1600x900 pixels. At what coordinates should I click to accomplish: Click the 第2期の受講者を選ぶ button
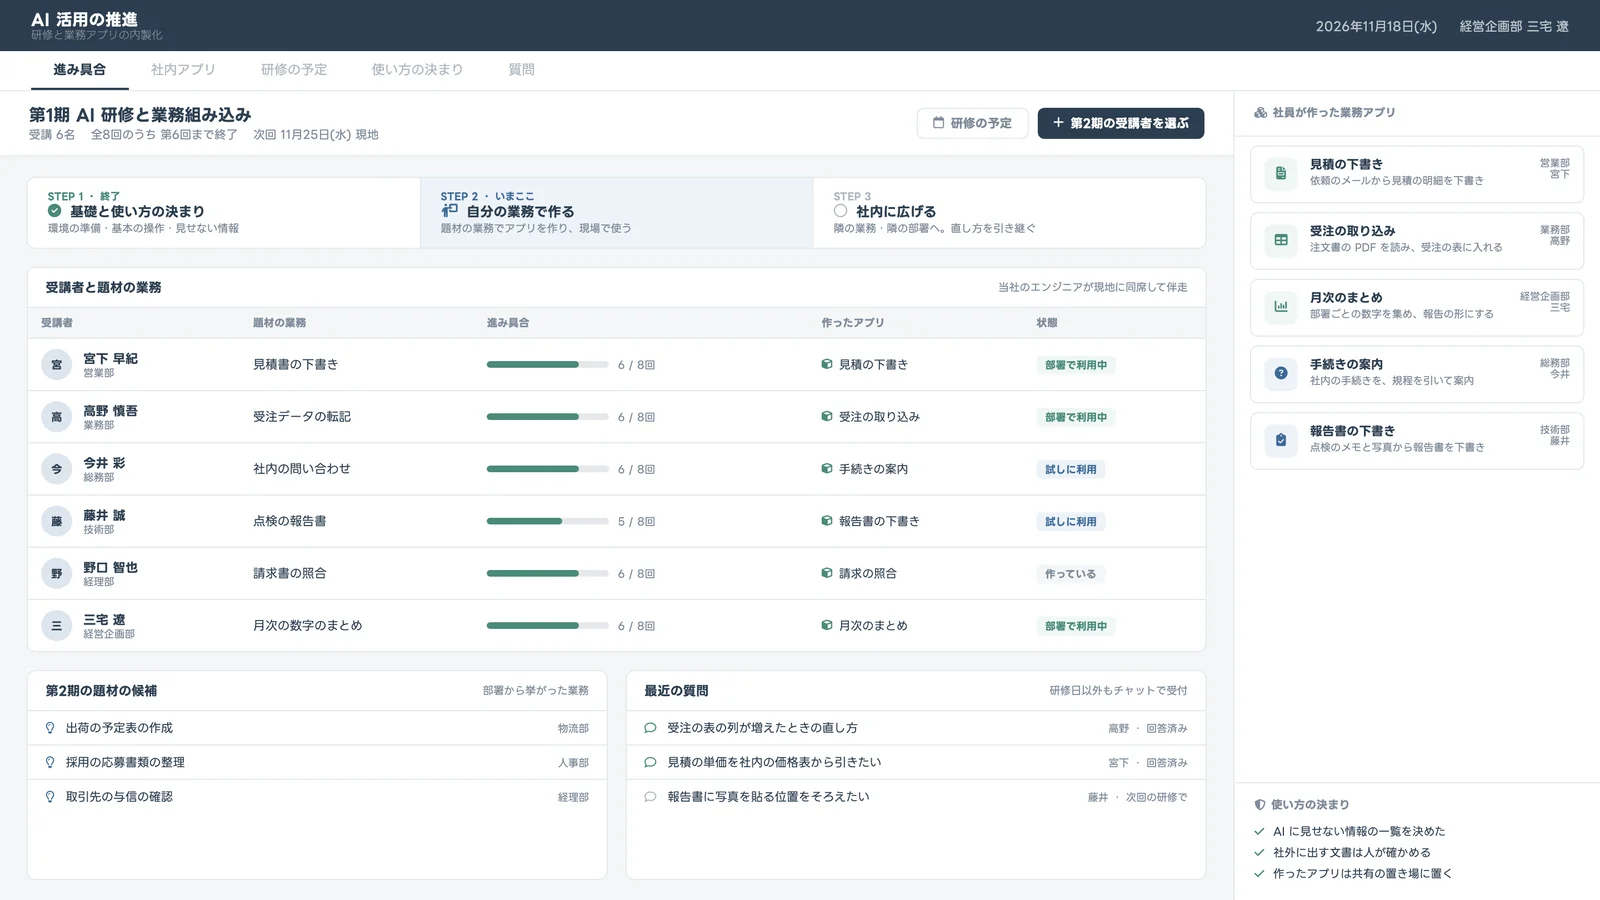pyautogui.click(x=1121, y=123)
